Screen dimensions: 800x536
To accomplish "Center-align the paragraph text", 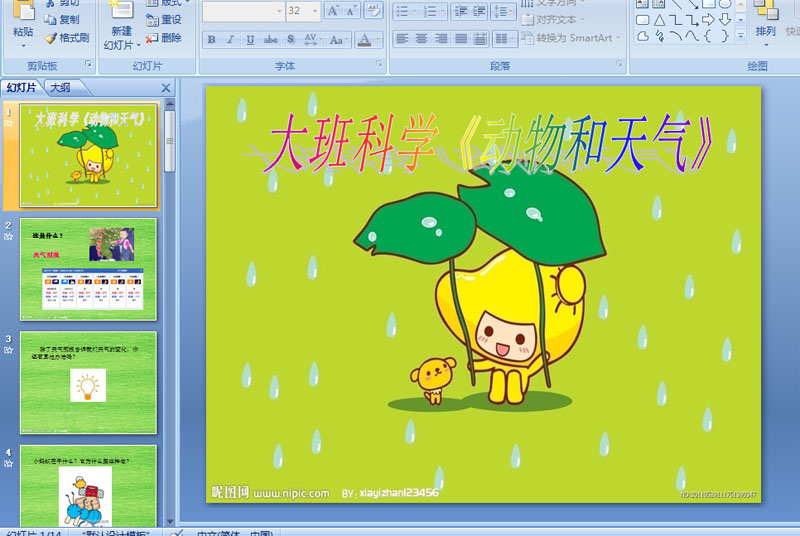I will click(421, 39).
